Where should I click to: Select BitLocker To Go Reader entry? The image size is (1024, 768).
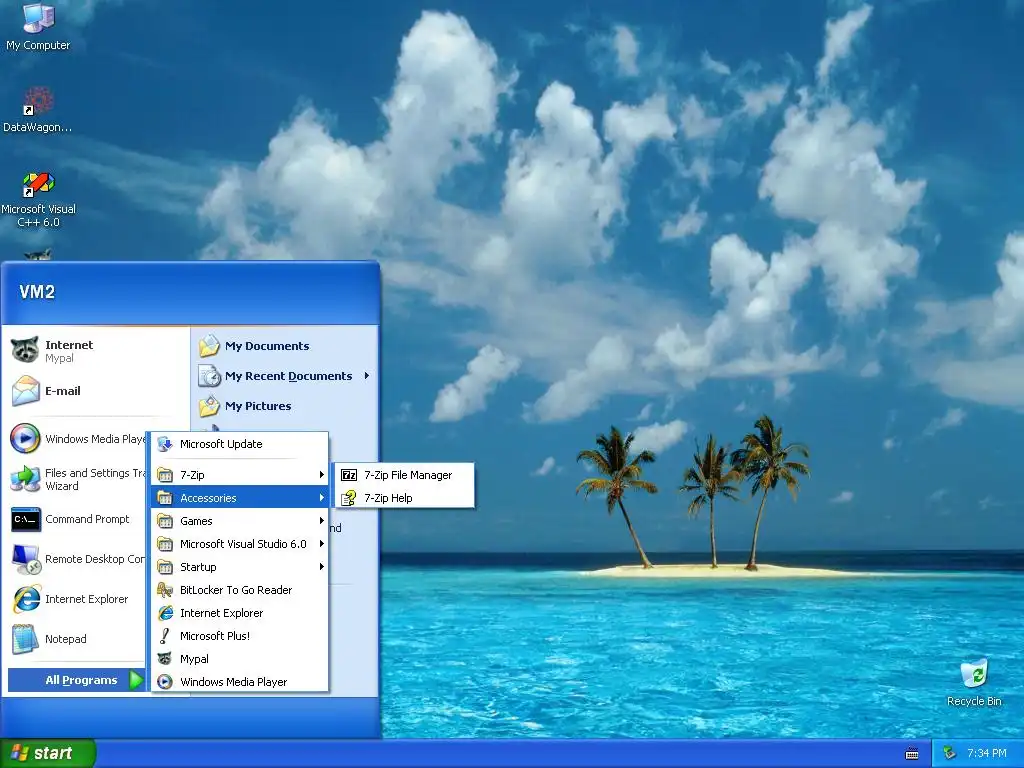pyautogui.click(x=240, y=590)
